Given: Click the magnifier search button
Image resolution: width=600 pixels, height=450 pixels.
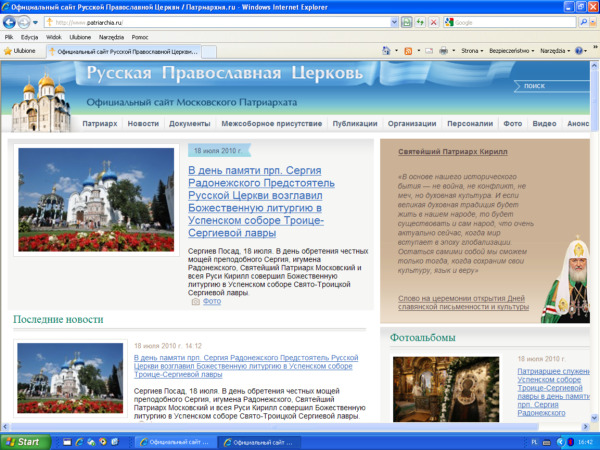Looking at the screenshot, I should click(x=584, y=23).
